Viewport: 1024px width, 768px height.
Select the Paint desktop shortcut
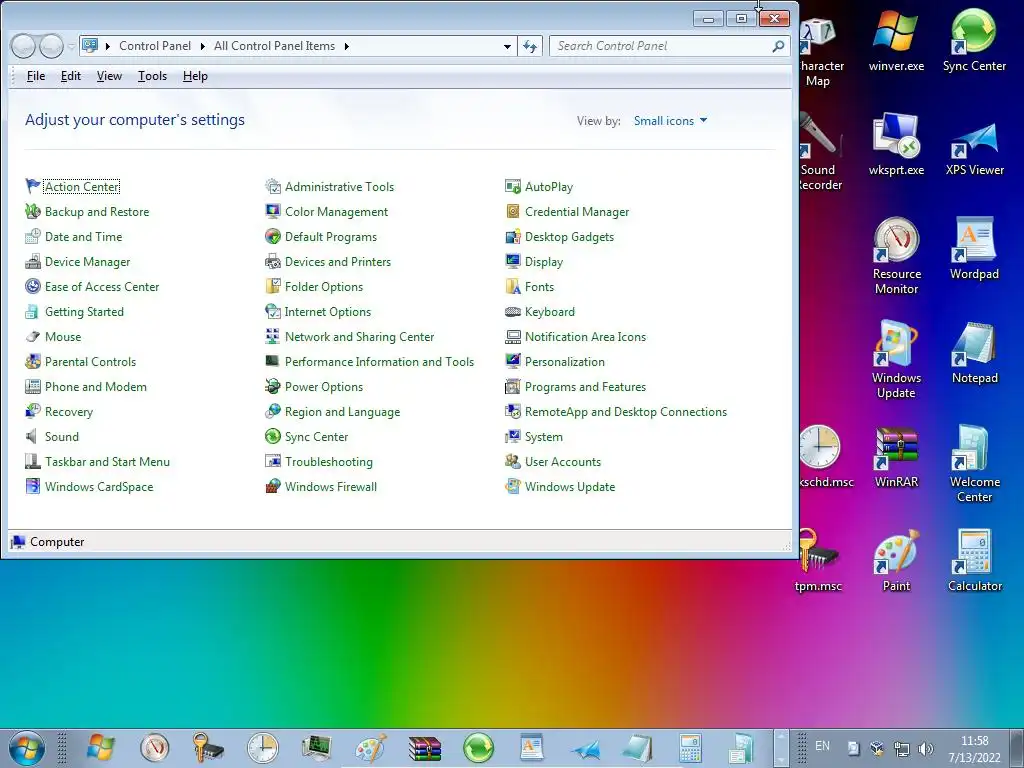point(897,560)
